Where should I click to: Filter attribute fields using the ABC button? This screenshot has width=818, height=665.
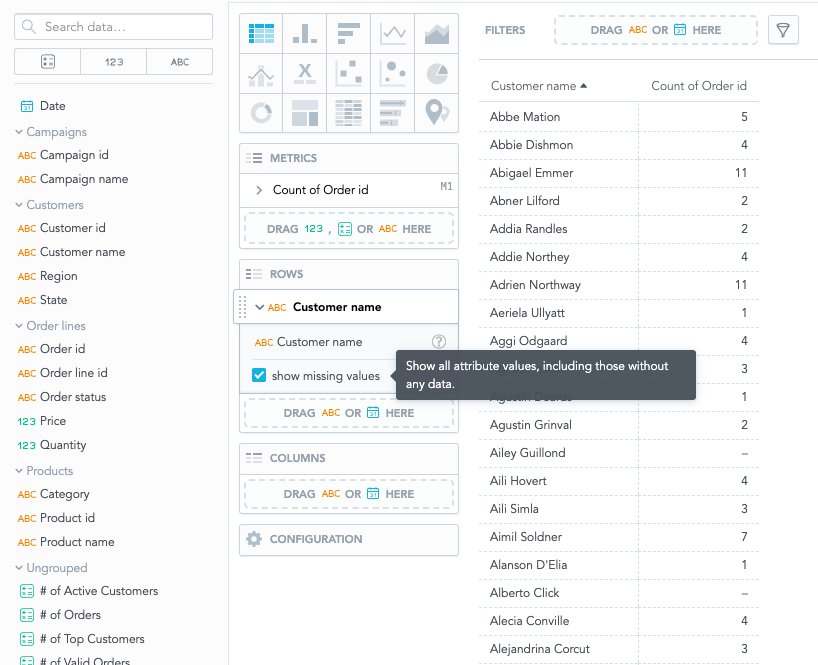(179, 61)
